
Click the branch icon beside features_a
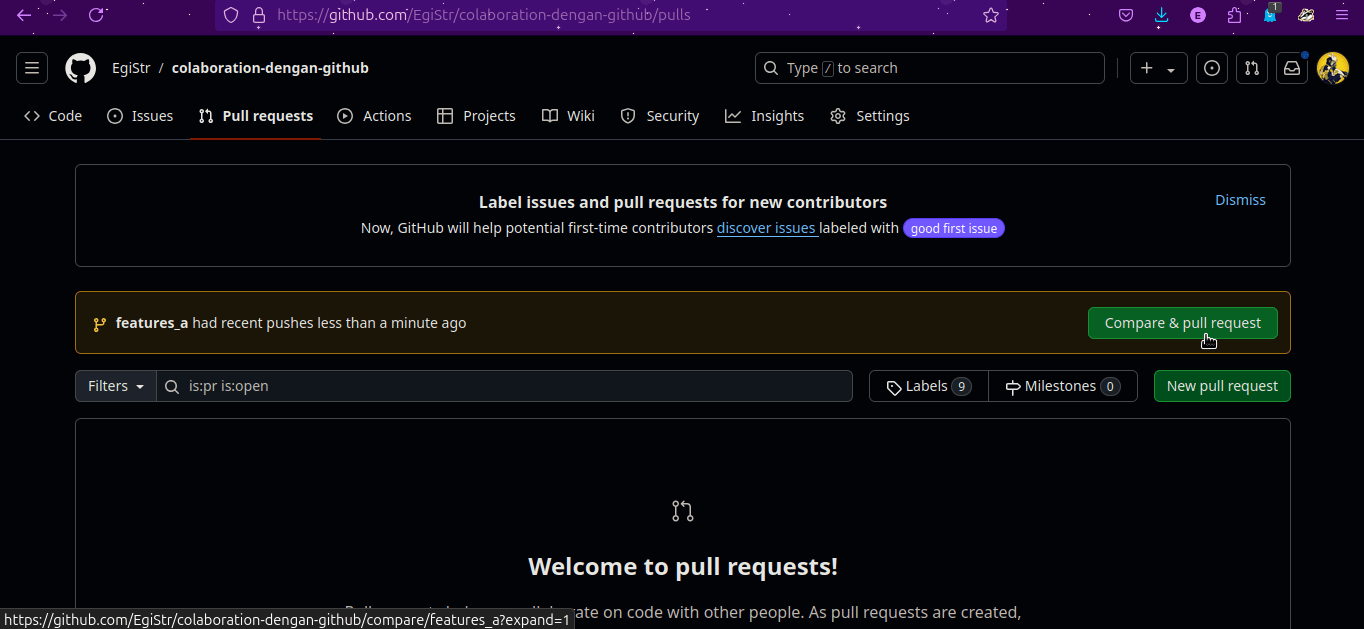(100, 324)
